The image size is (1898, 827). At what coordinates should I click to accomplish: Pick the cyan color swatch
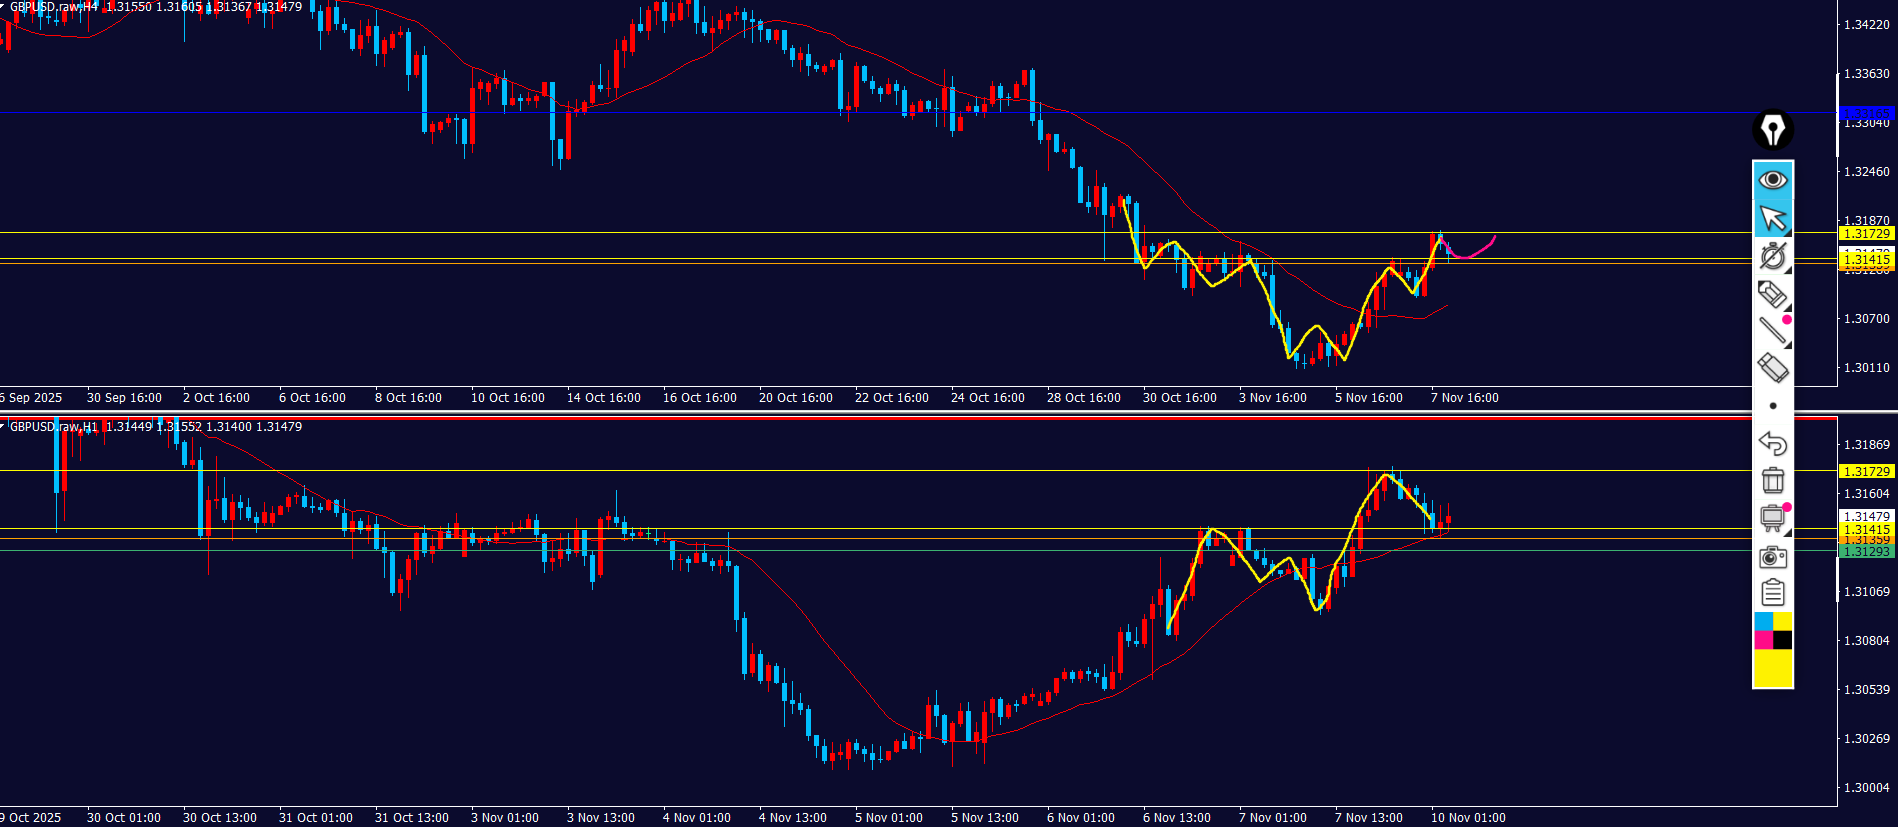pos(1763,622)
